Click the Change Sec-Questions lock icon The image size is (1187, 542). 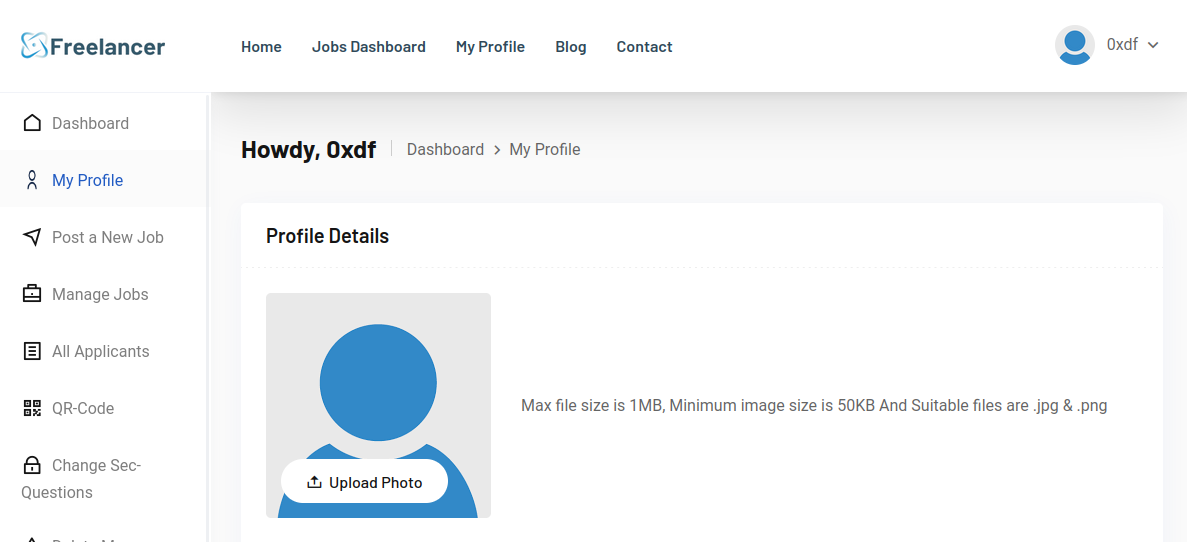tap(32, 465)
